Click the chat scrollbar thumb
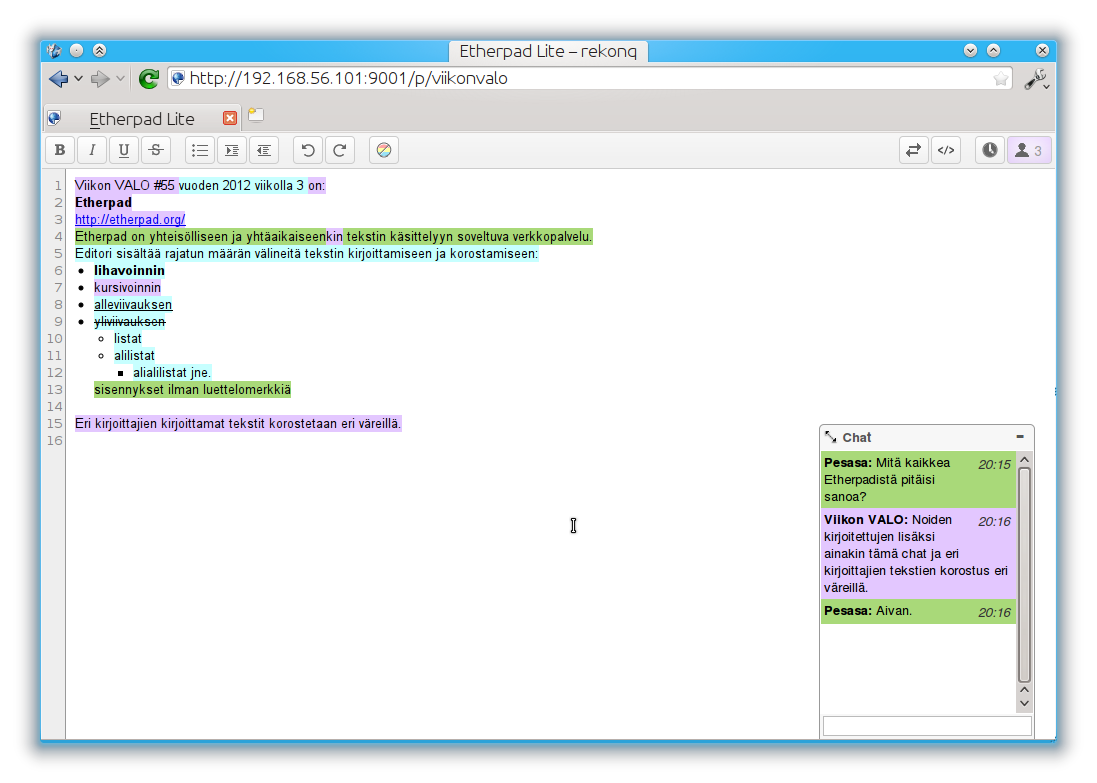1097x783 pixels. tap(1024, 574)
